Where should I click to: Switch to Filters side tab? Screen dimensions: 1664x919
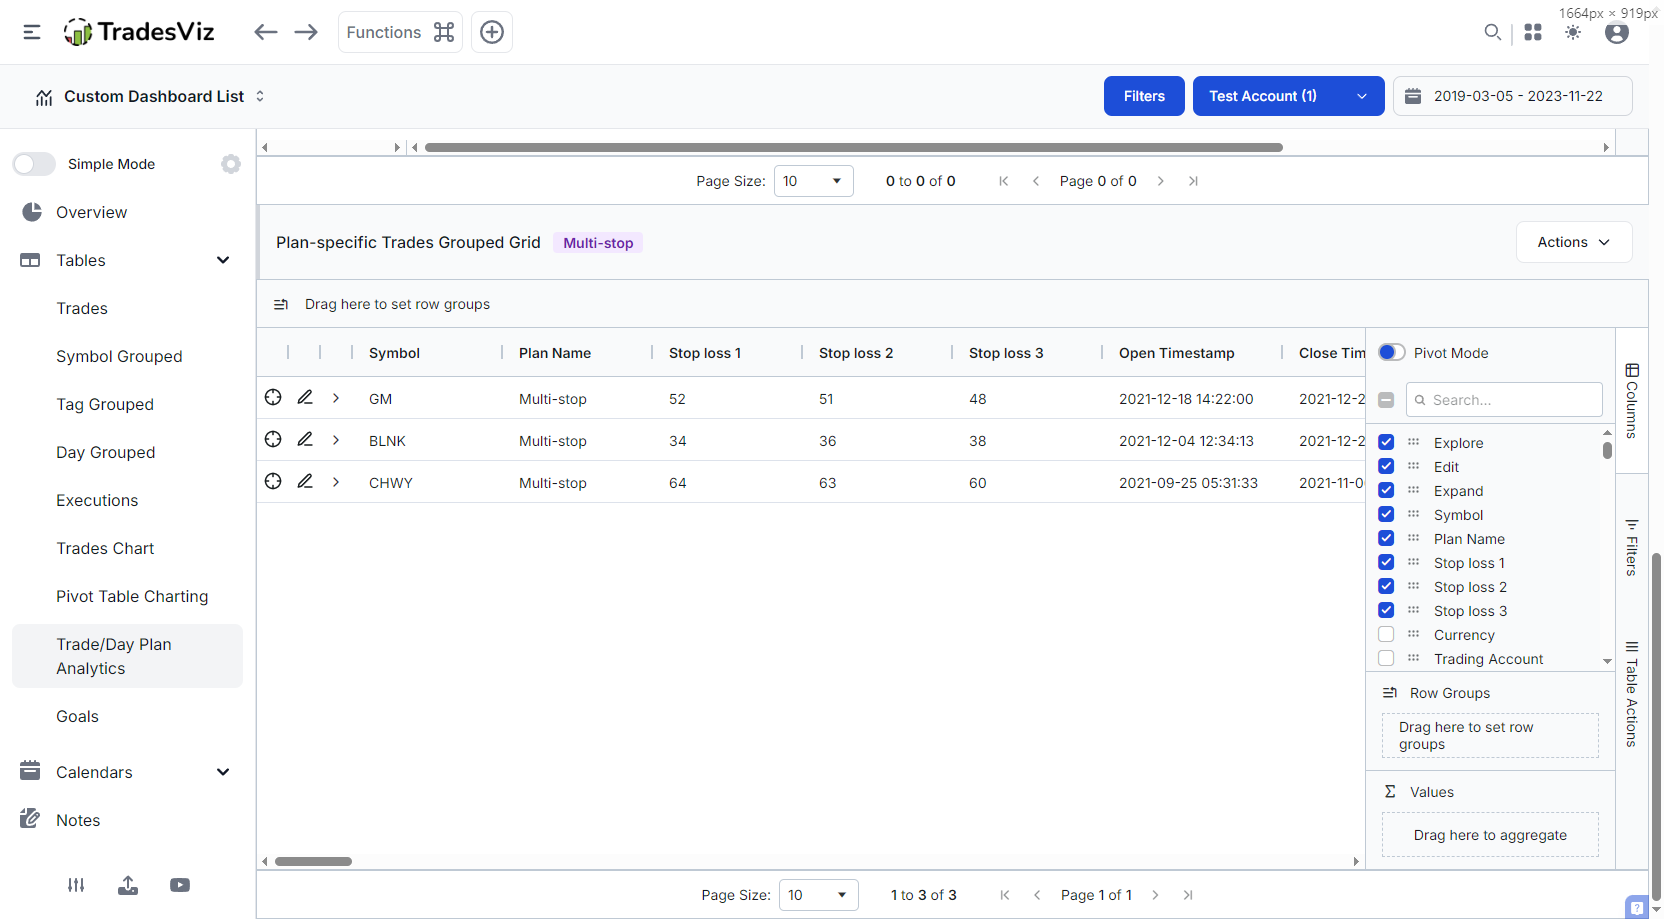(1632, 547)
